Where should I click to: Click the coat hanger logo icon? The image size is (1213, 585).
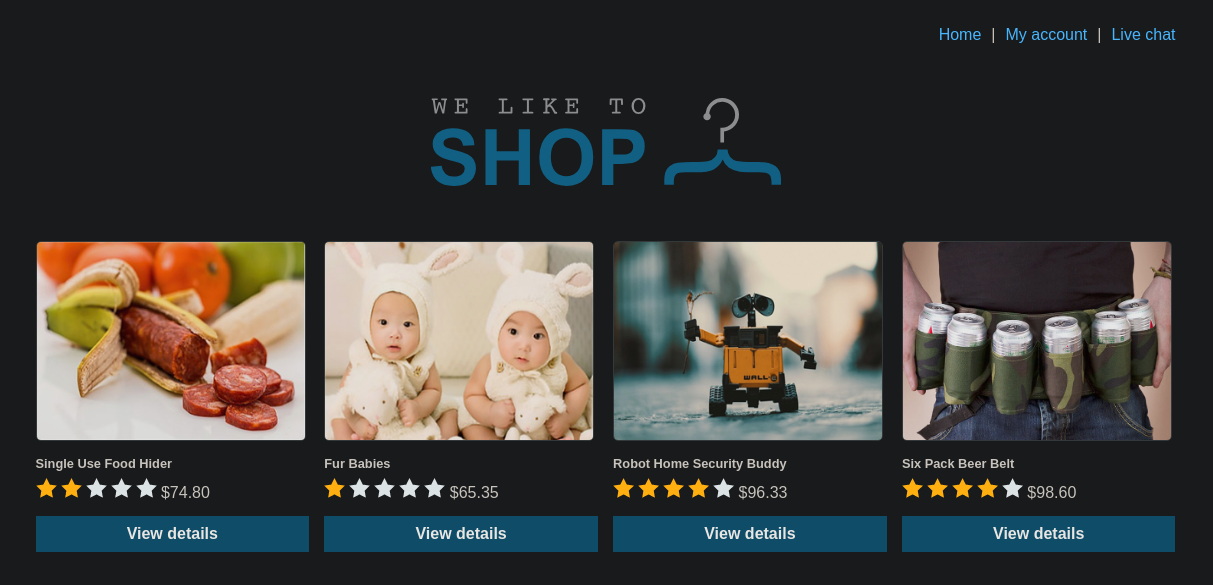[x=722, y=142]
